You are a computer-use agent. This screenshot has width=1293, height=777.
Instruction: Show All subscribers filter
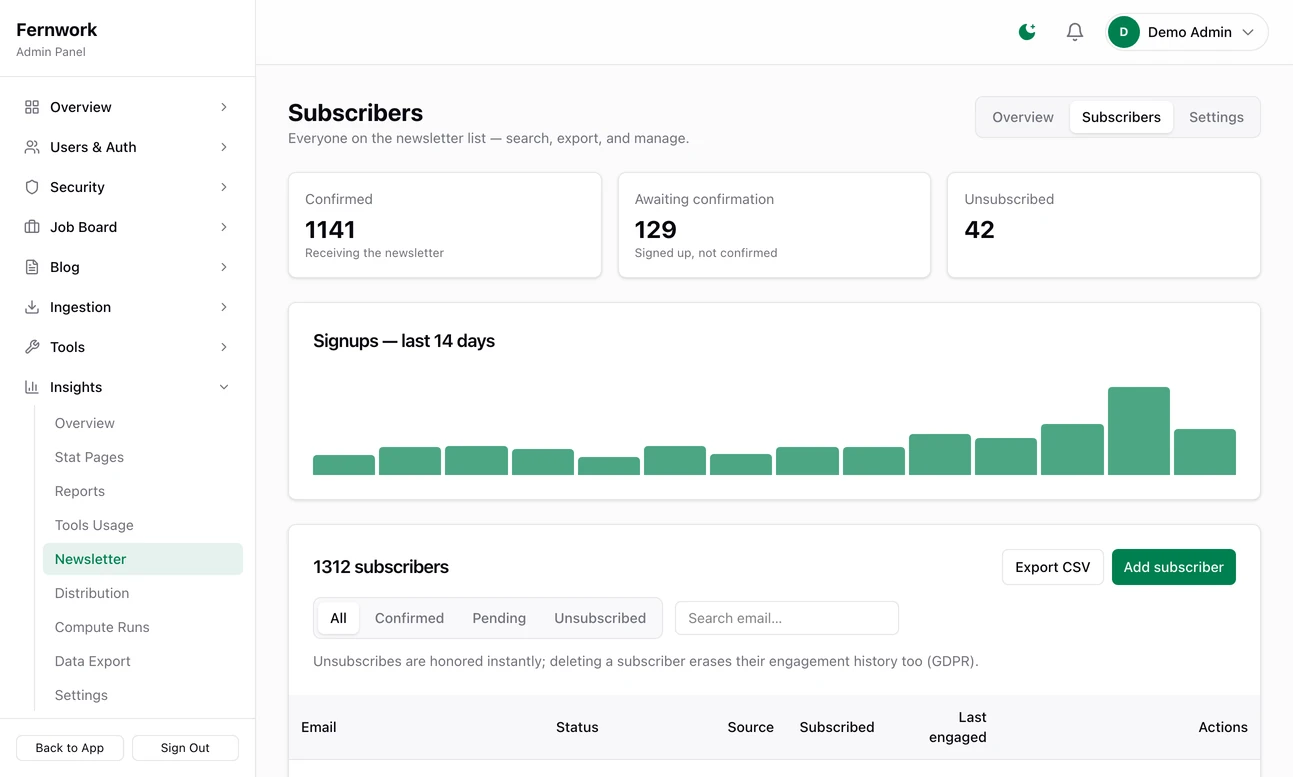click(338, 618)
